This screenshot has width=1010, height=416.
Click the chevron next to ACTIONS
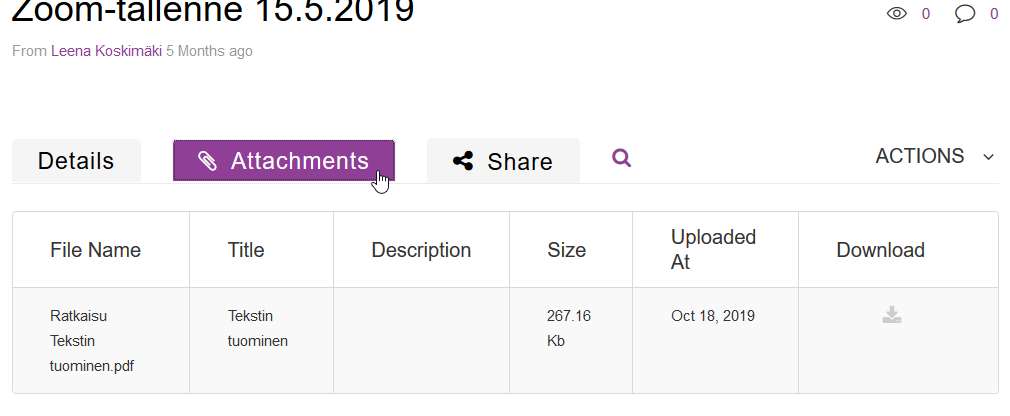click(989, 157)
